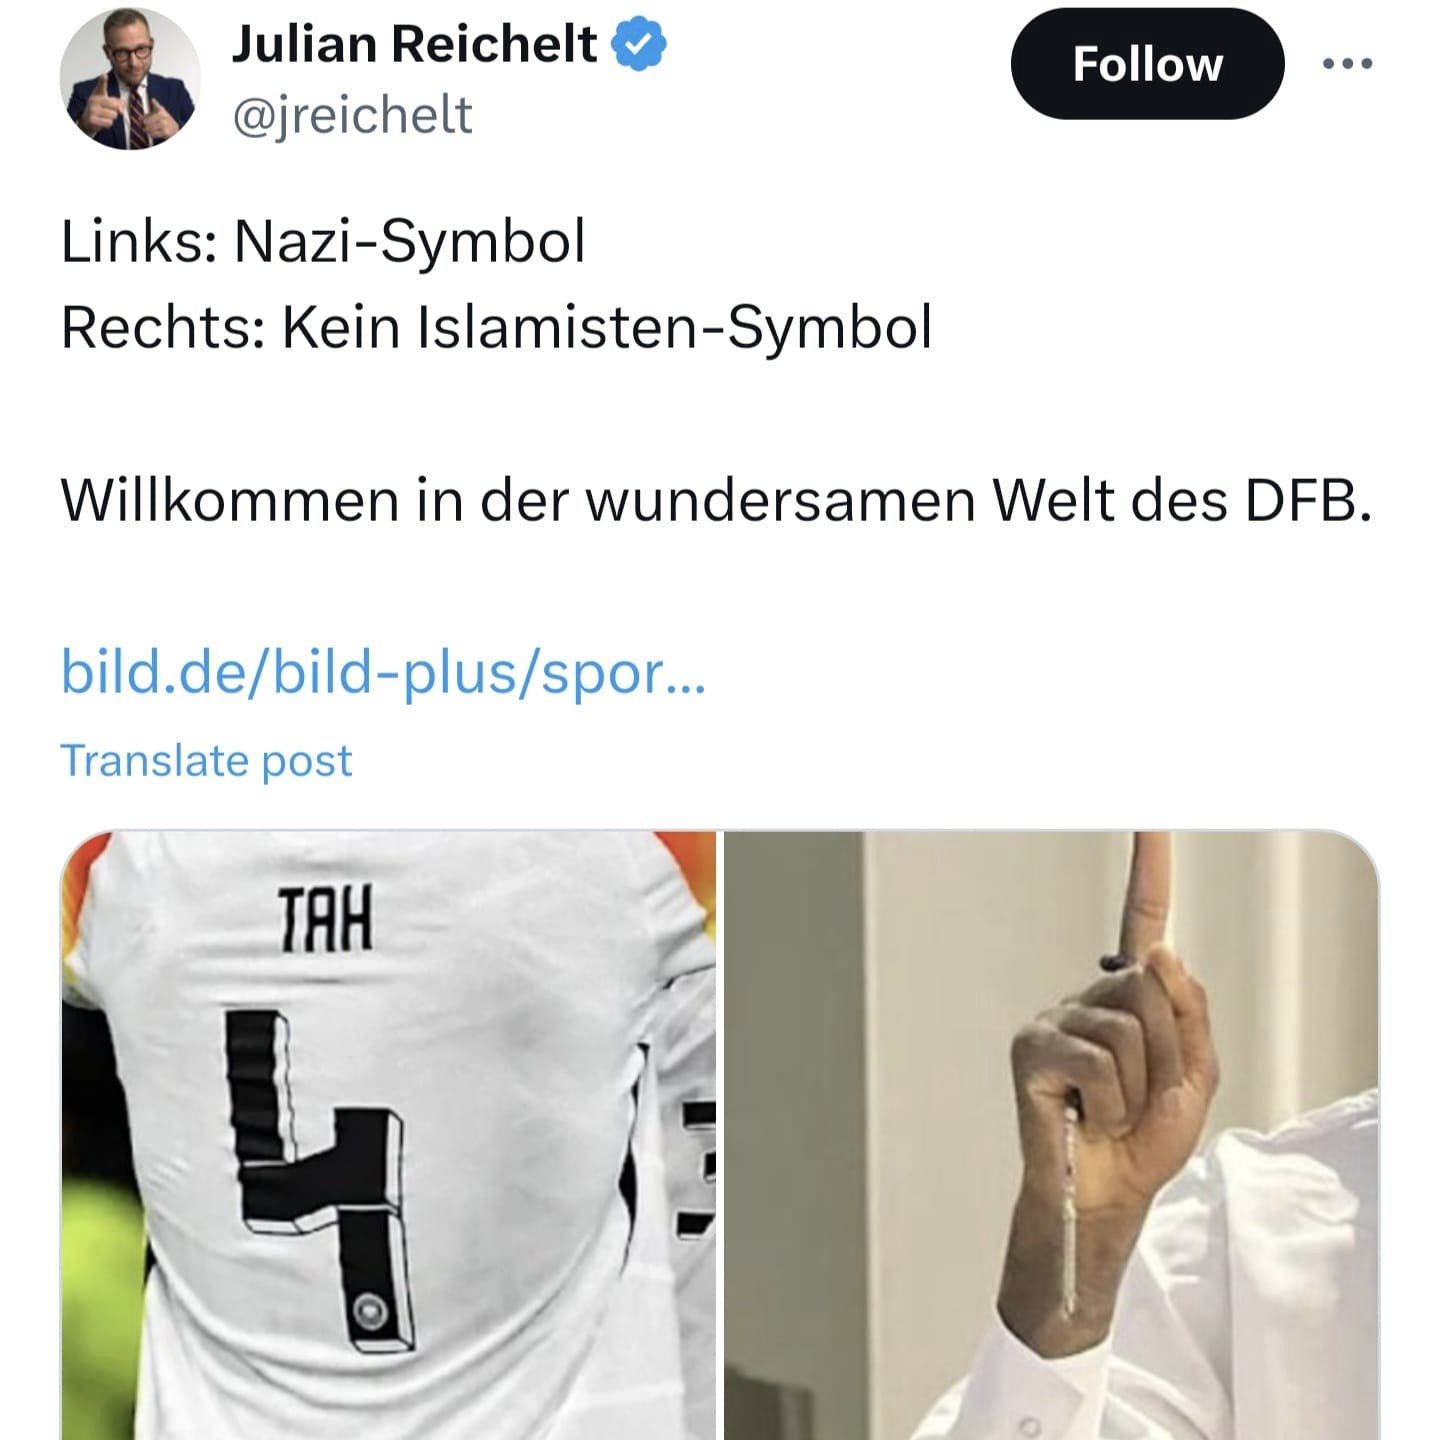Open the left jersey photo
1440x1440 pixels.
389,1135
